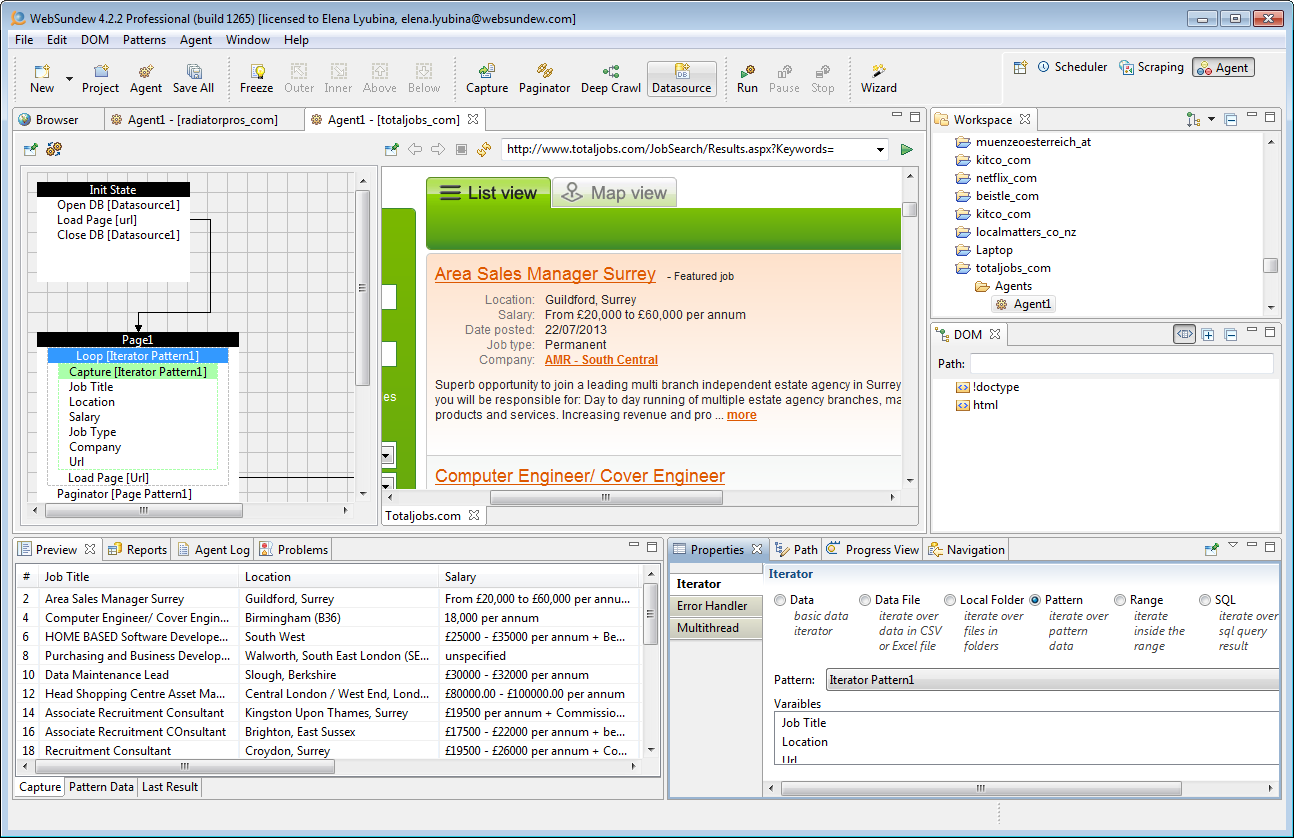Click the DOM Path input field

click(x=1121, y=363)
